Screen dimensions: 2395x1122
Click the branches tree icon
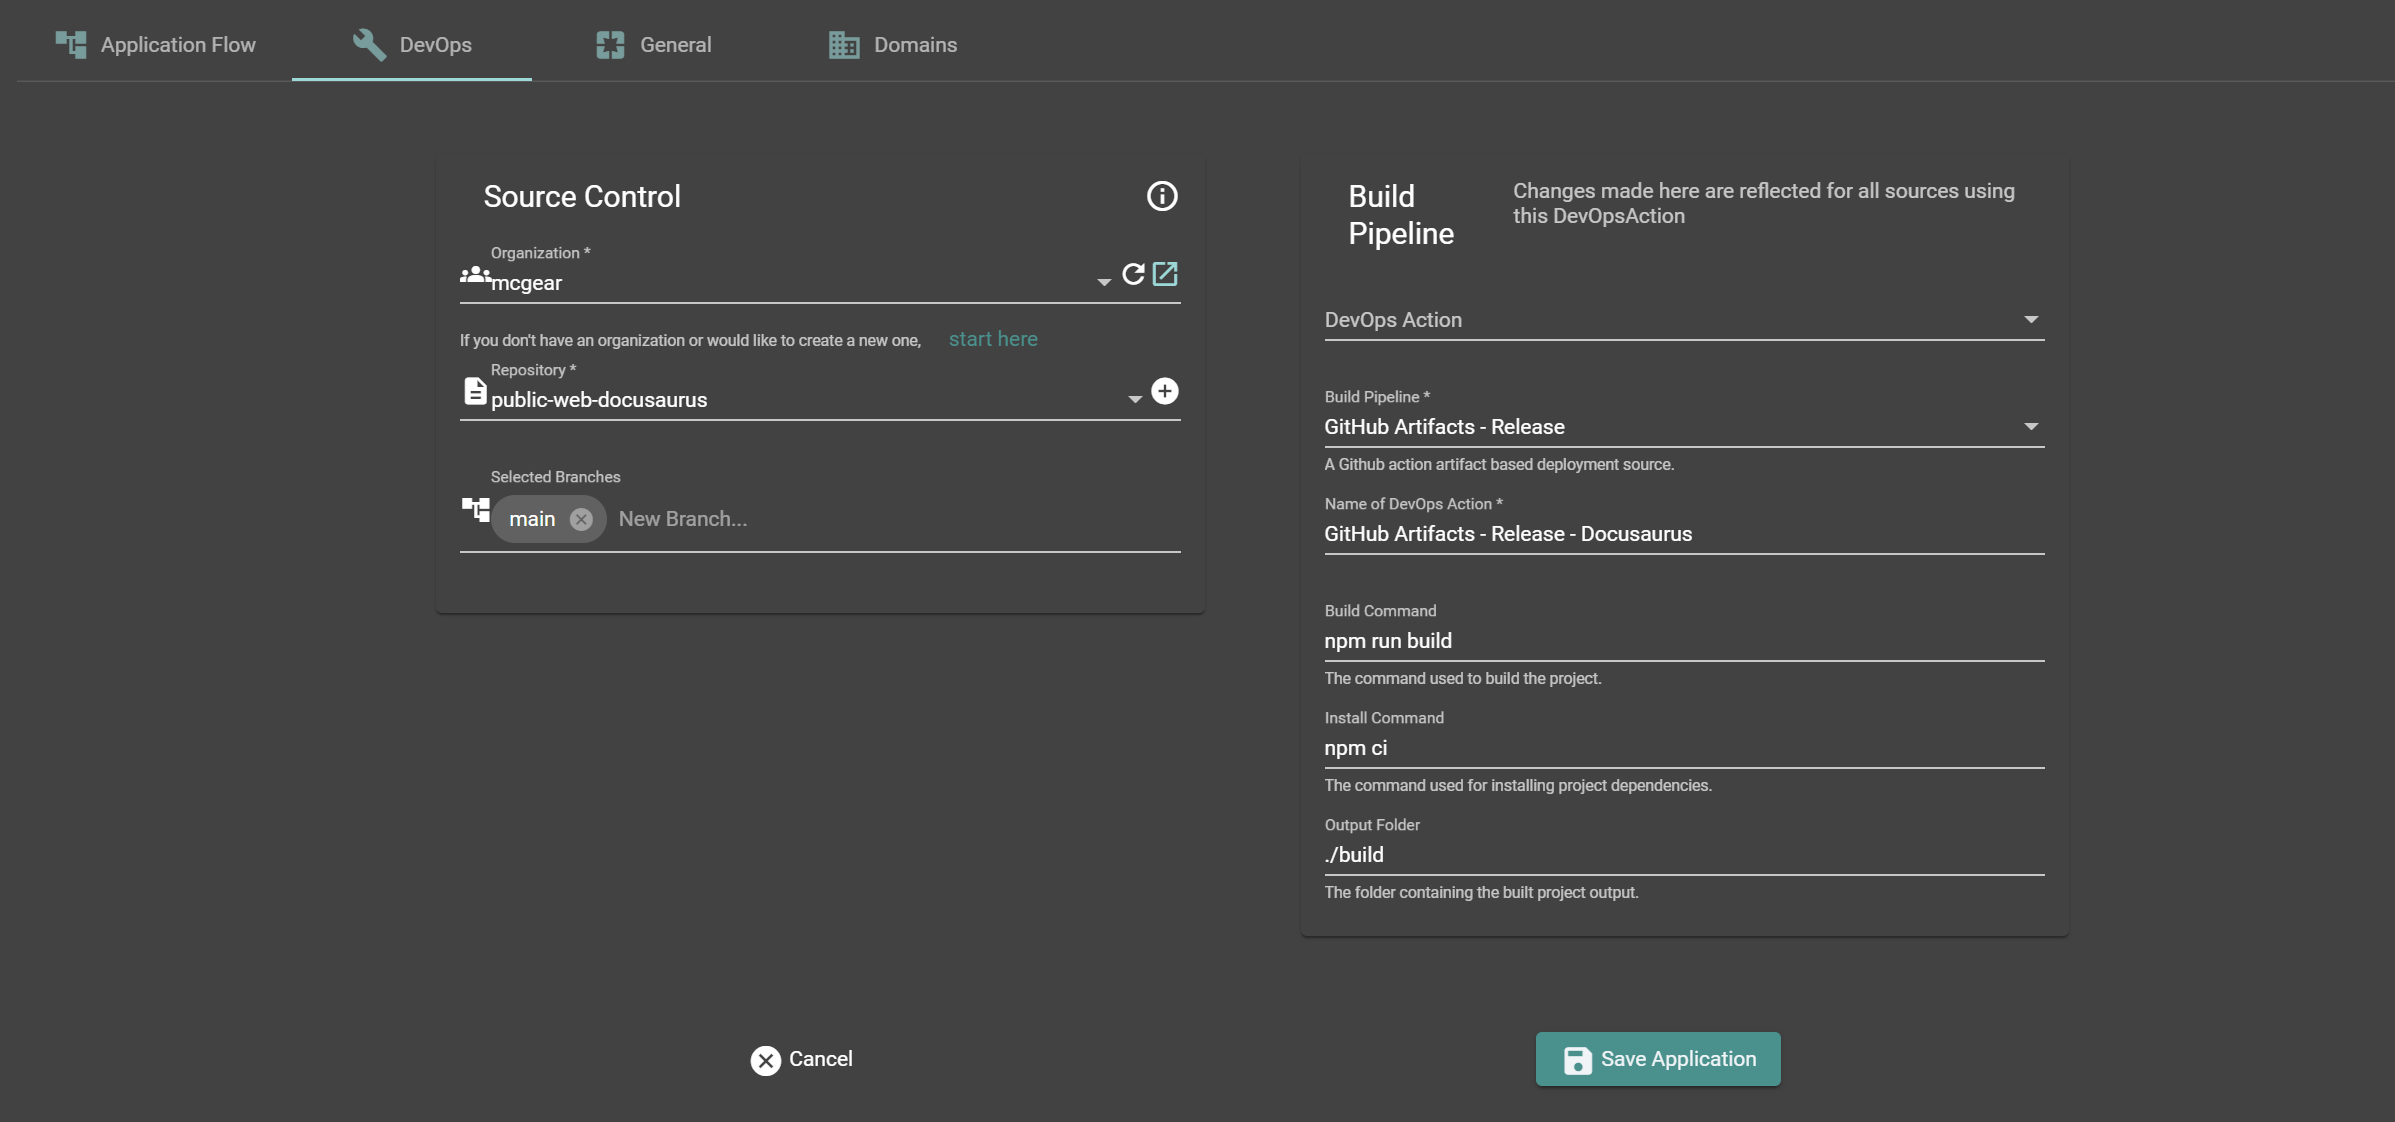[x=476, y=510]
